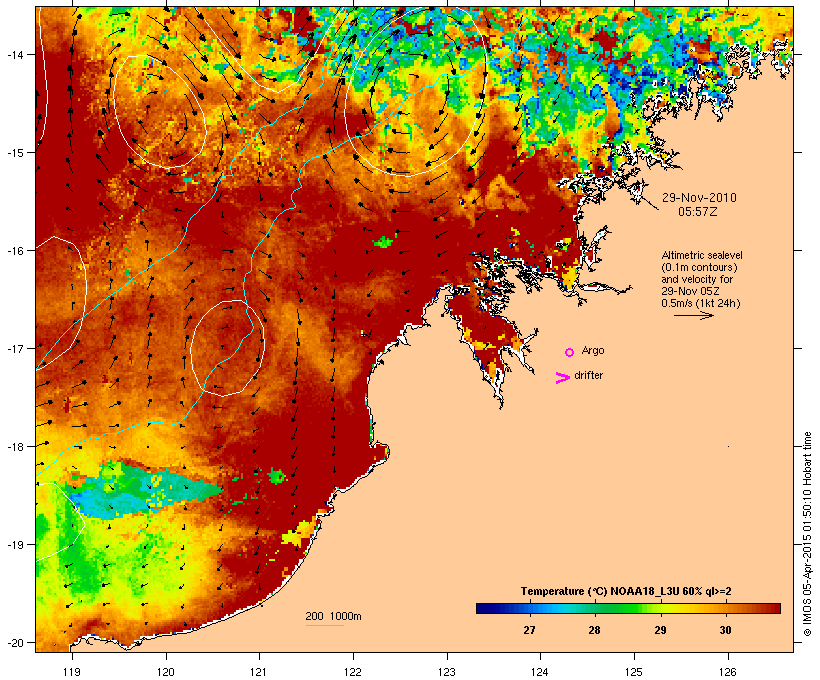
Task: Click the latitude axis label -16
Action: [x=14, y=251]
